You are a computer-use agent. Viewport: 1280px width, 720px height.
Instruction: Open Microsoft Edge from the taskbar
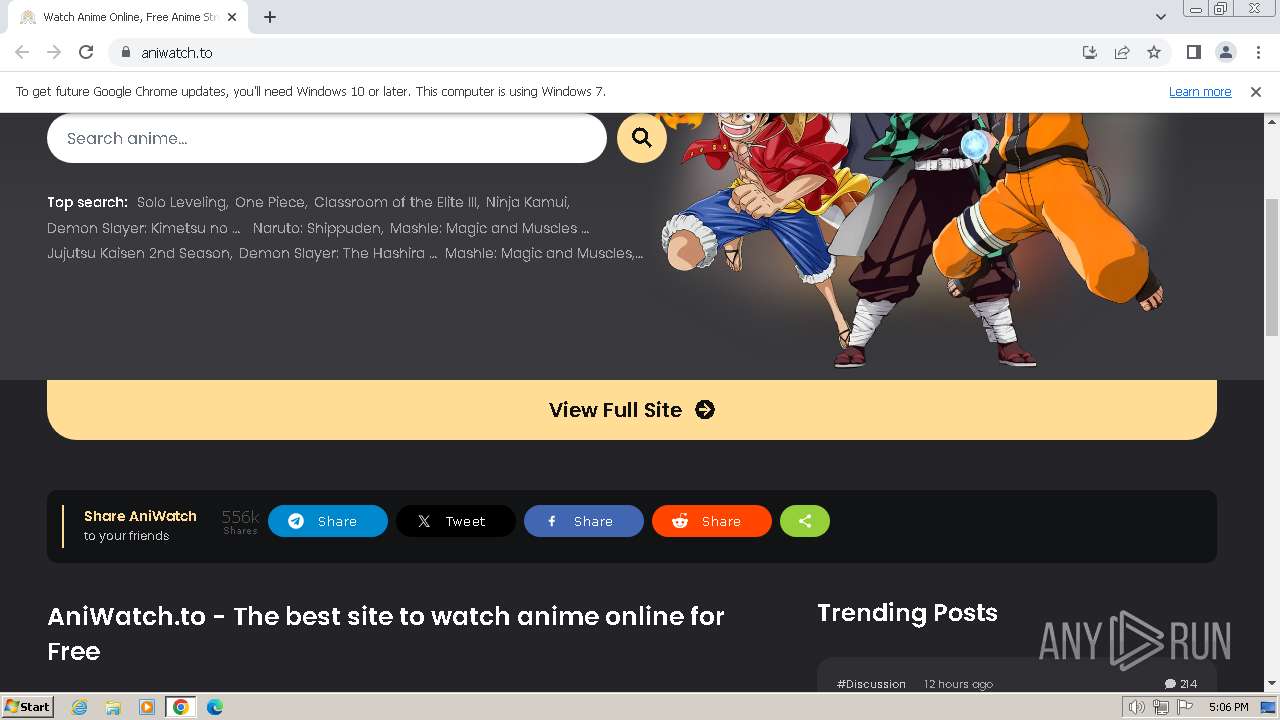tap(215, 707)
